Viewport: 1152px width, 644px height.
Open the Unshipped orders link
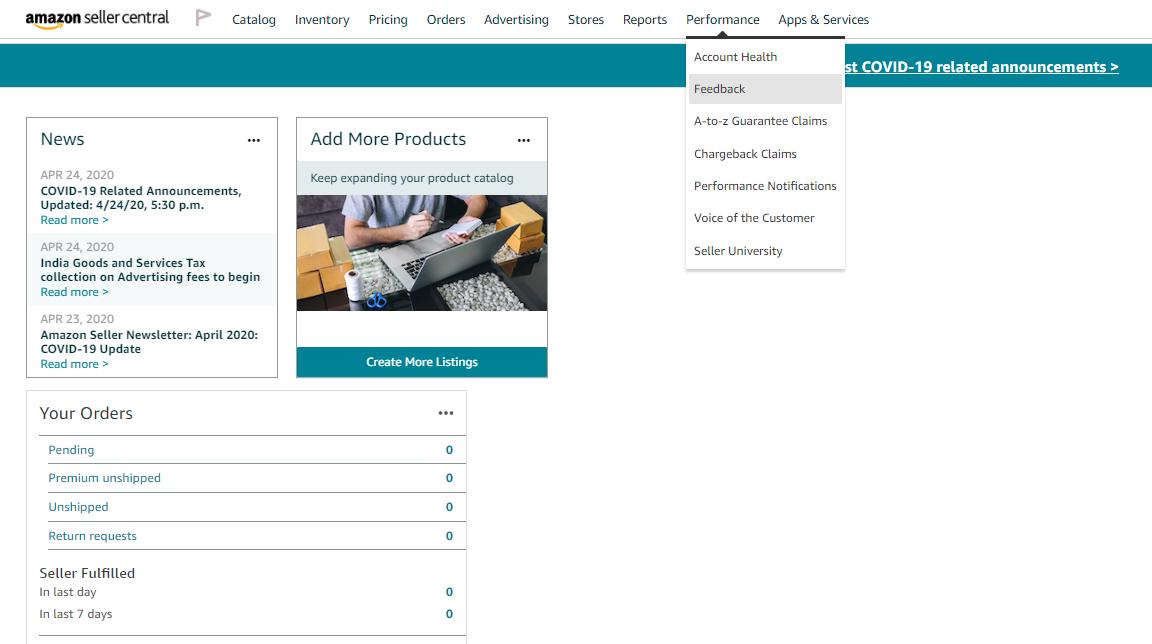78,507
